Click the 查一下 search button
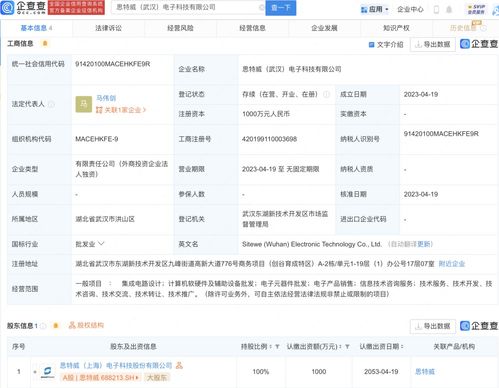 281,7
